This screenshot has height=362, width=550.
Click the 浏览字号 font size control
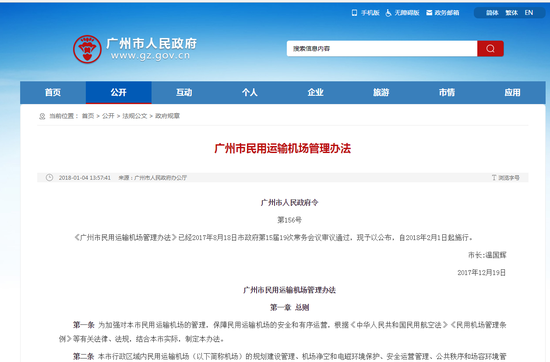click(509, 178)
